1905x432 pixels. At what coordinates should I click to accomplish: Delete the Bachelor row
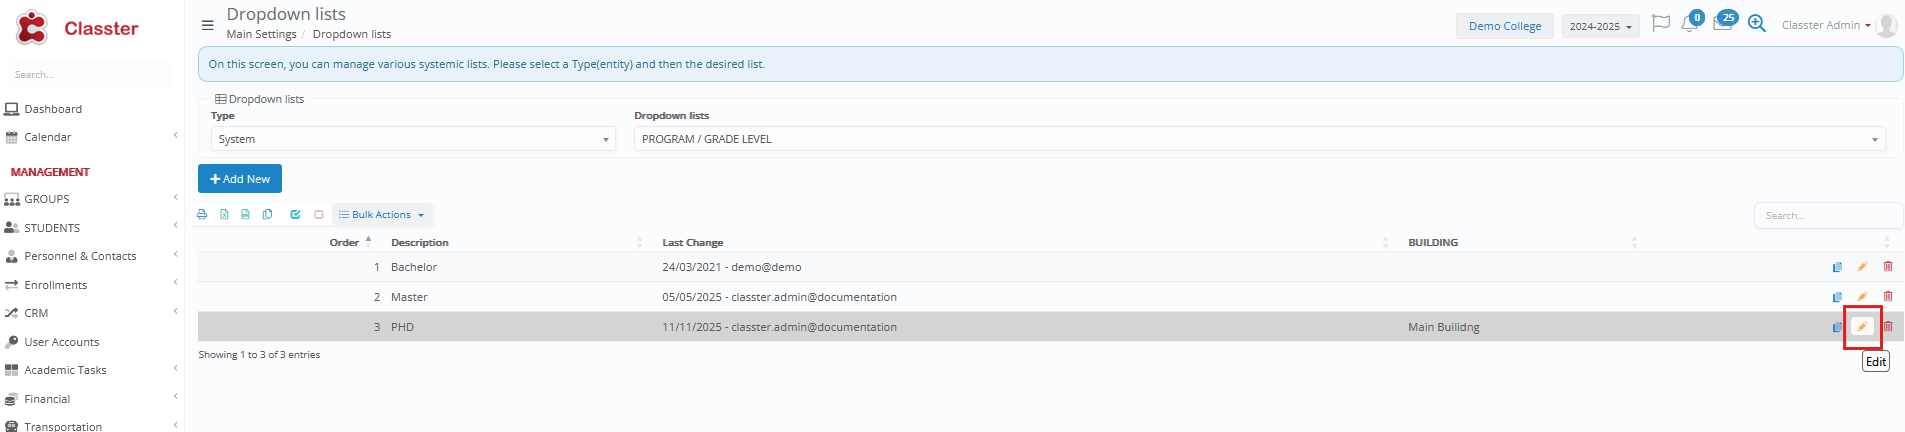point(1887,267)
